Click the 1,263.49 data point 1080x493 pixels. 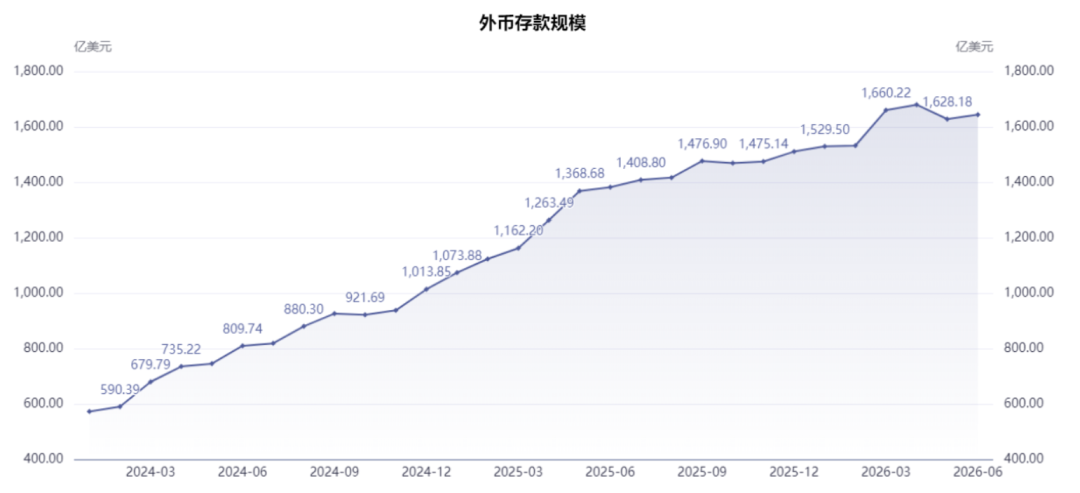(548, 220)
